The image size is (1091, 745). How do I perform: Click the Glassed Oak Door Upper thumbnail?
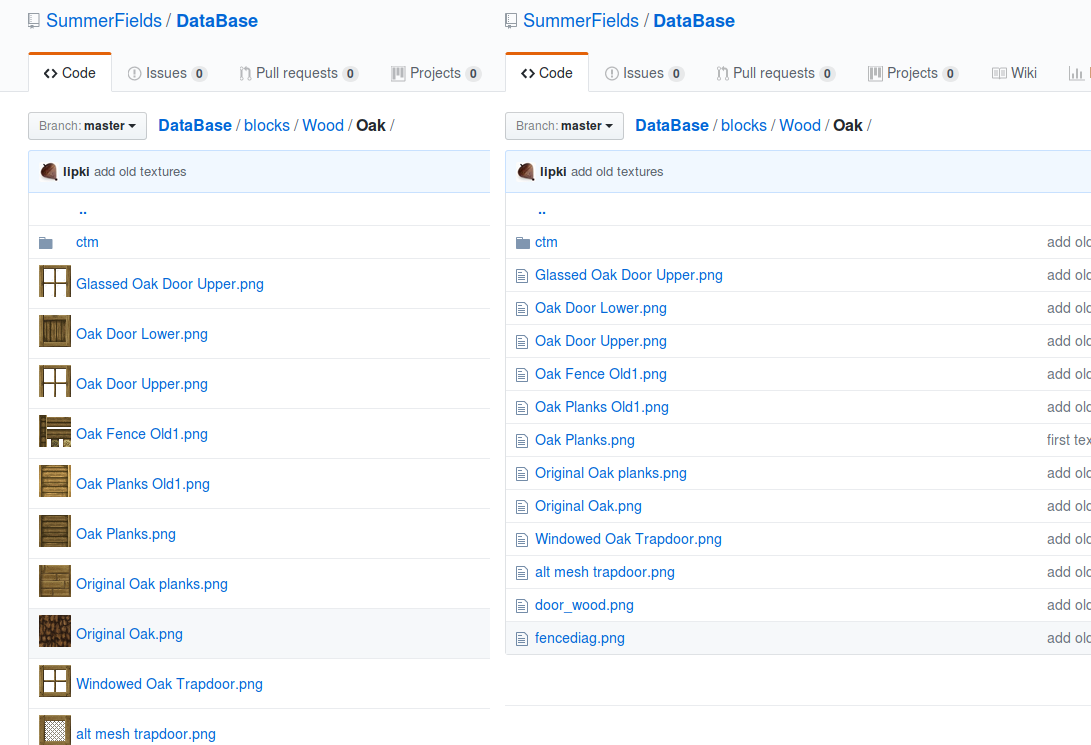click(55, 281)
